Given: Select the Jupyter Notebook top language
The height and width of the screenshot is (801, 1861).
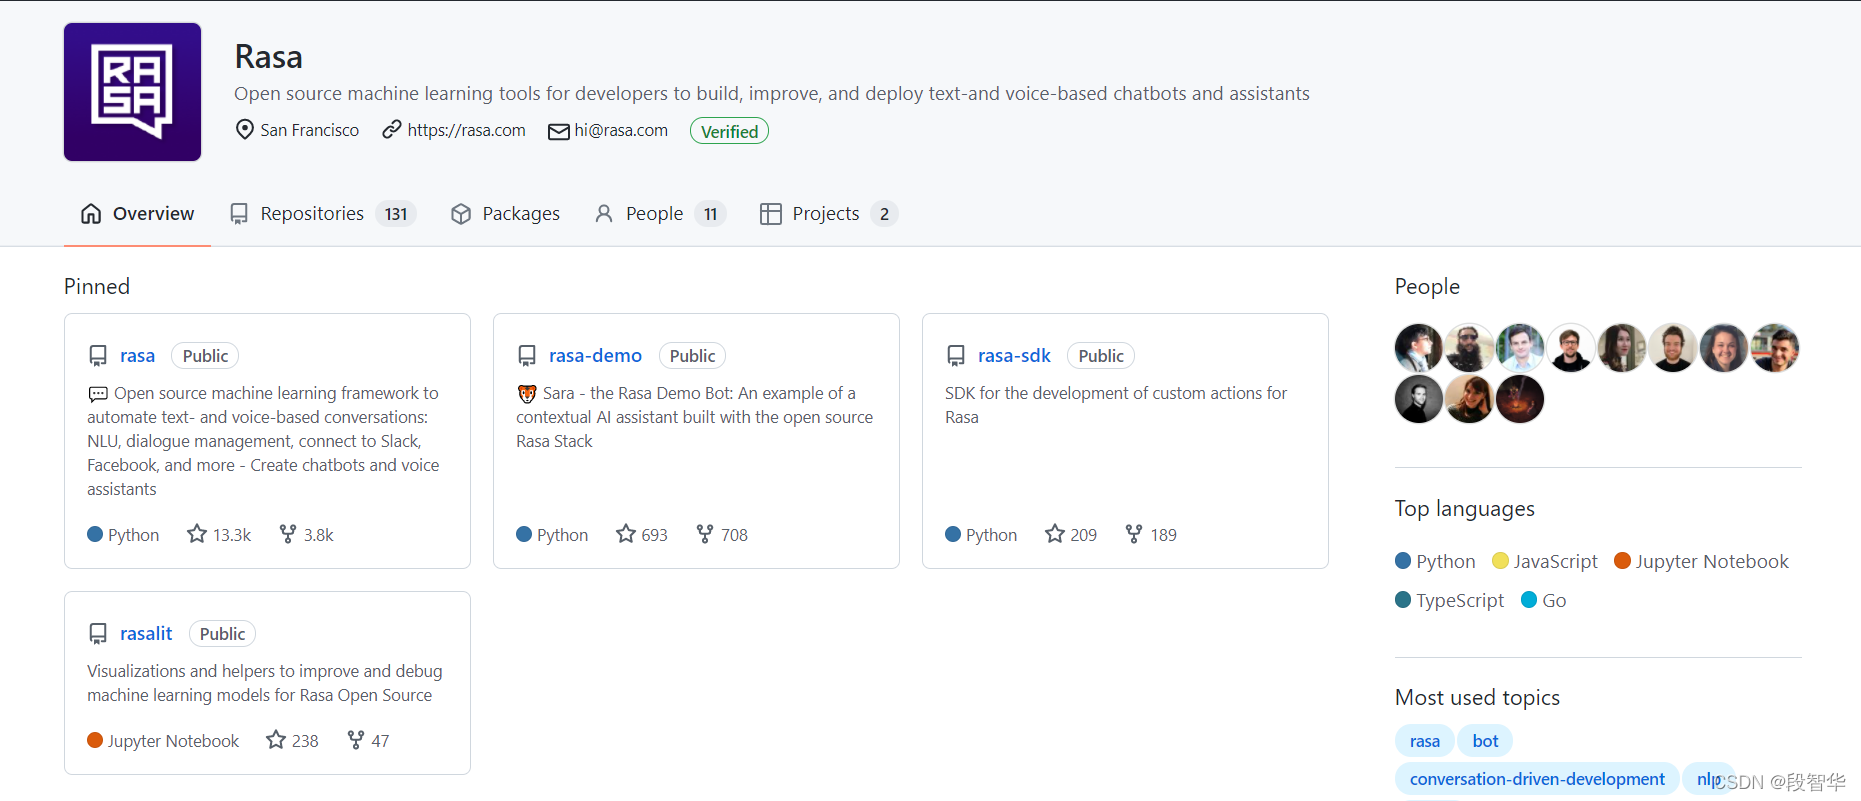Looking at the screenshot, I should tap(1702, 561).
